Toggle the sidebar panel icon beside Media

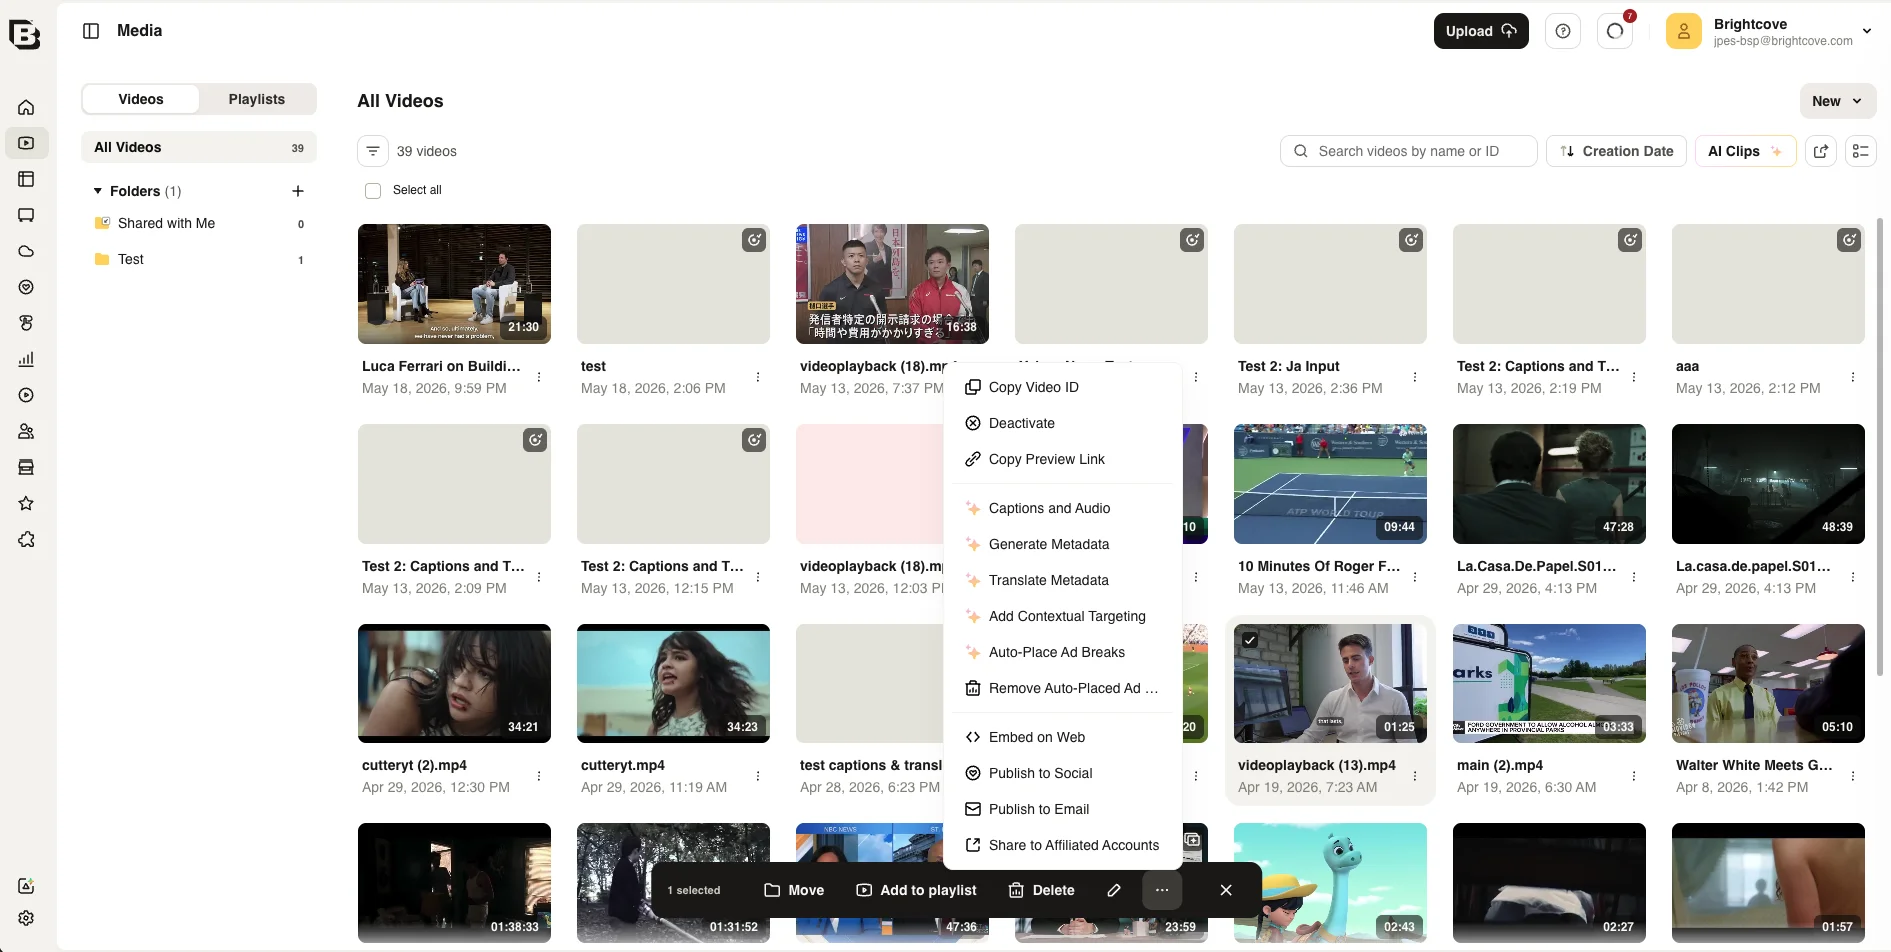point(91,31)
